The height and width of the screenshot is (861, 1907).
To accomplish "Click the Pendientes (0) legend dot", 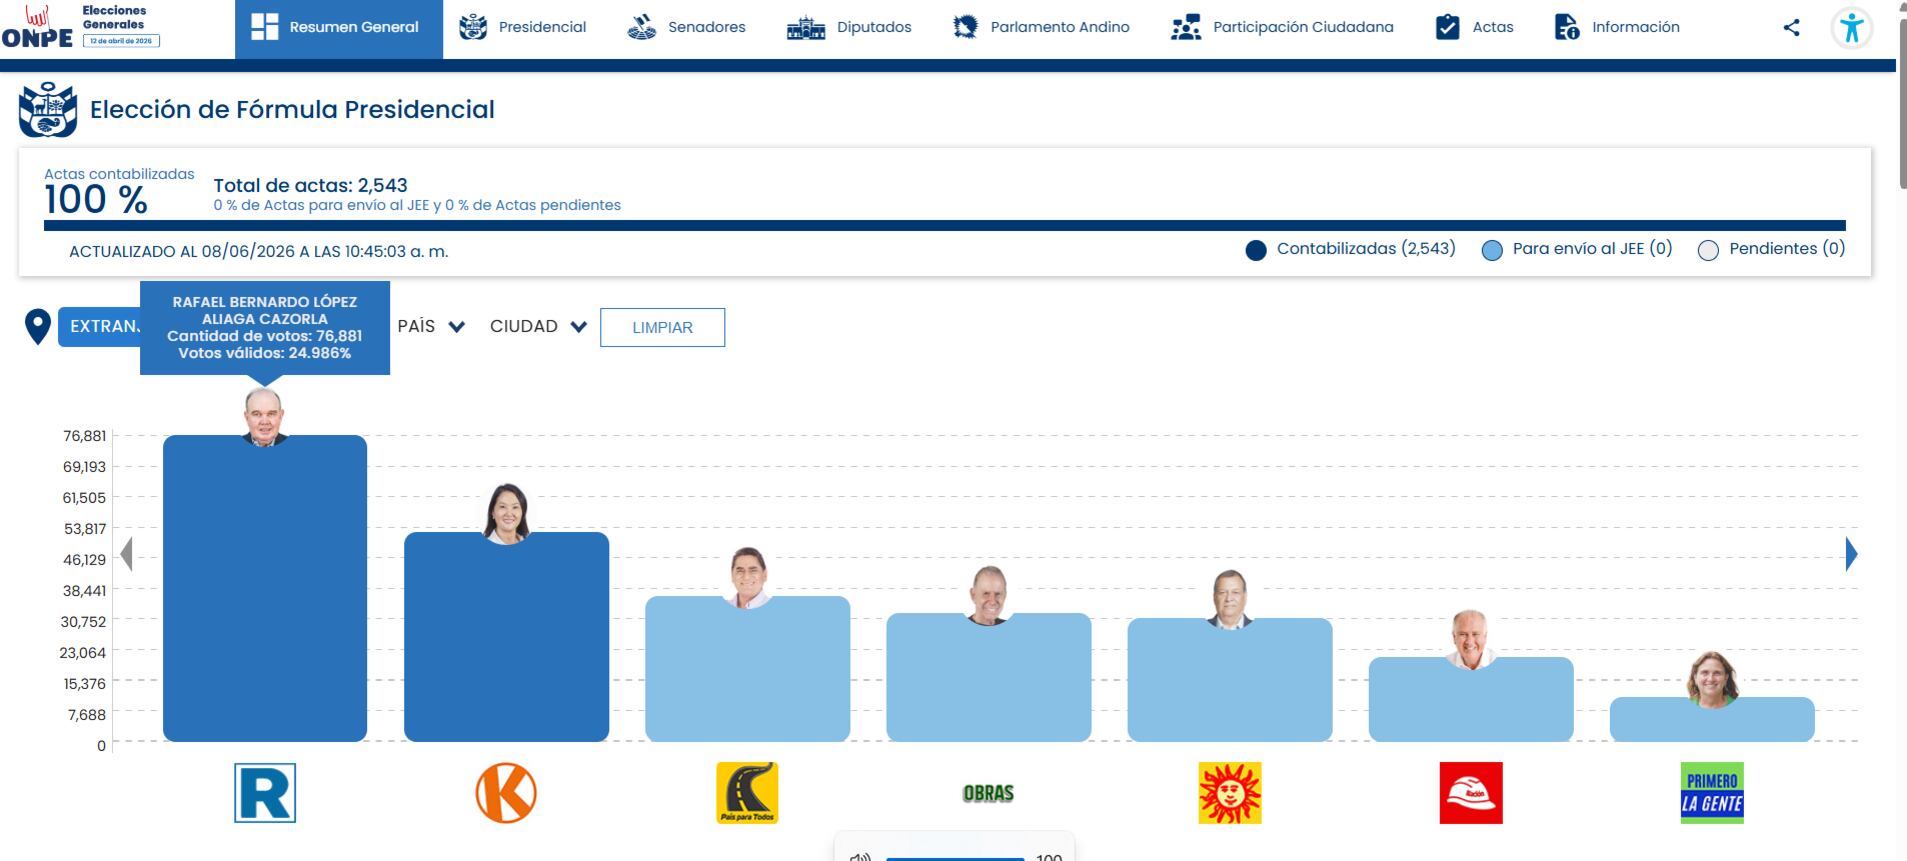I will [x=1708, y=250].
